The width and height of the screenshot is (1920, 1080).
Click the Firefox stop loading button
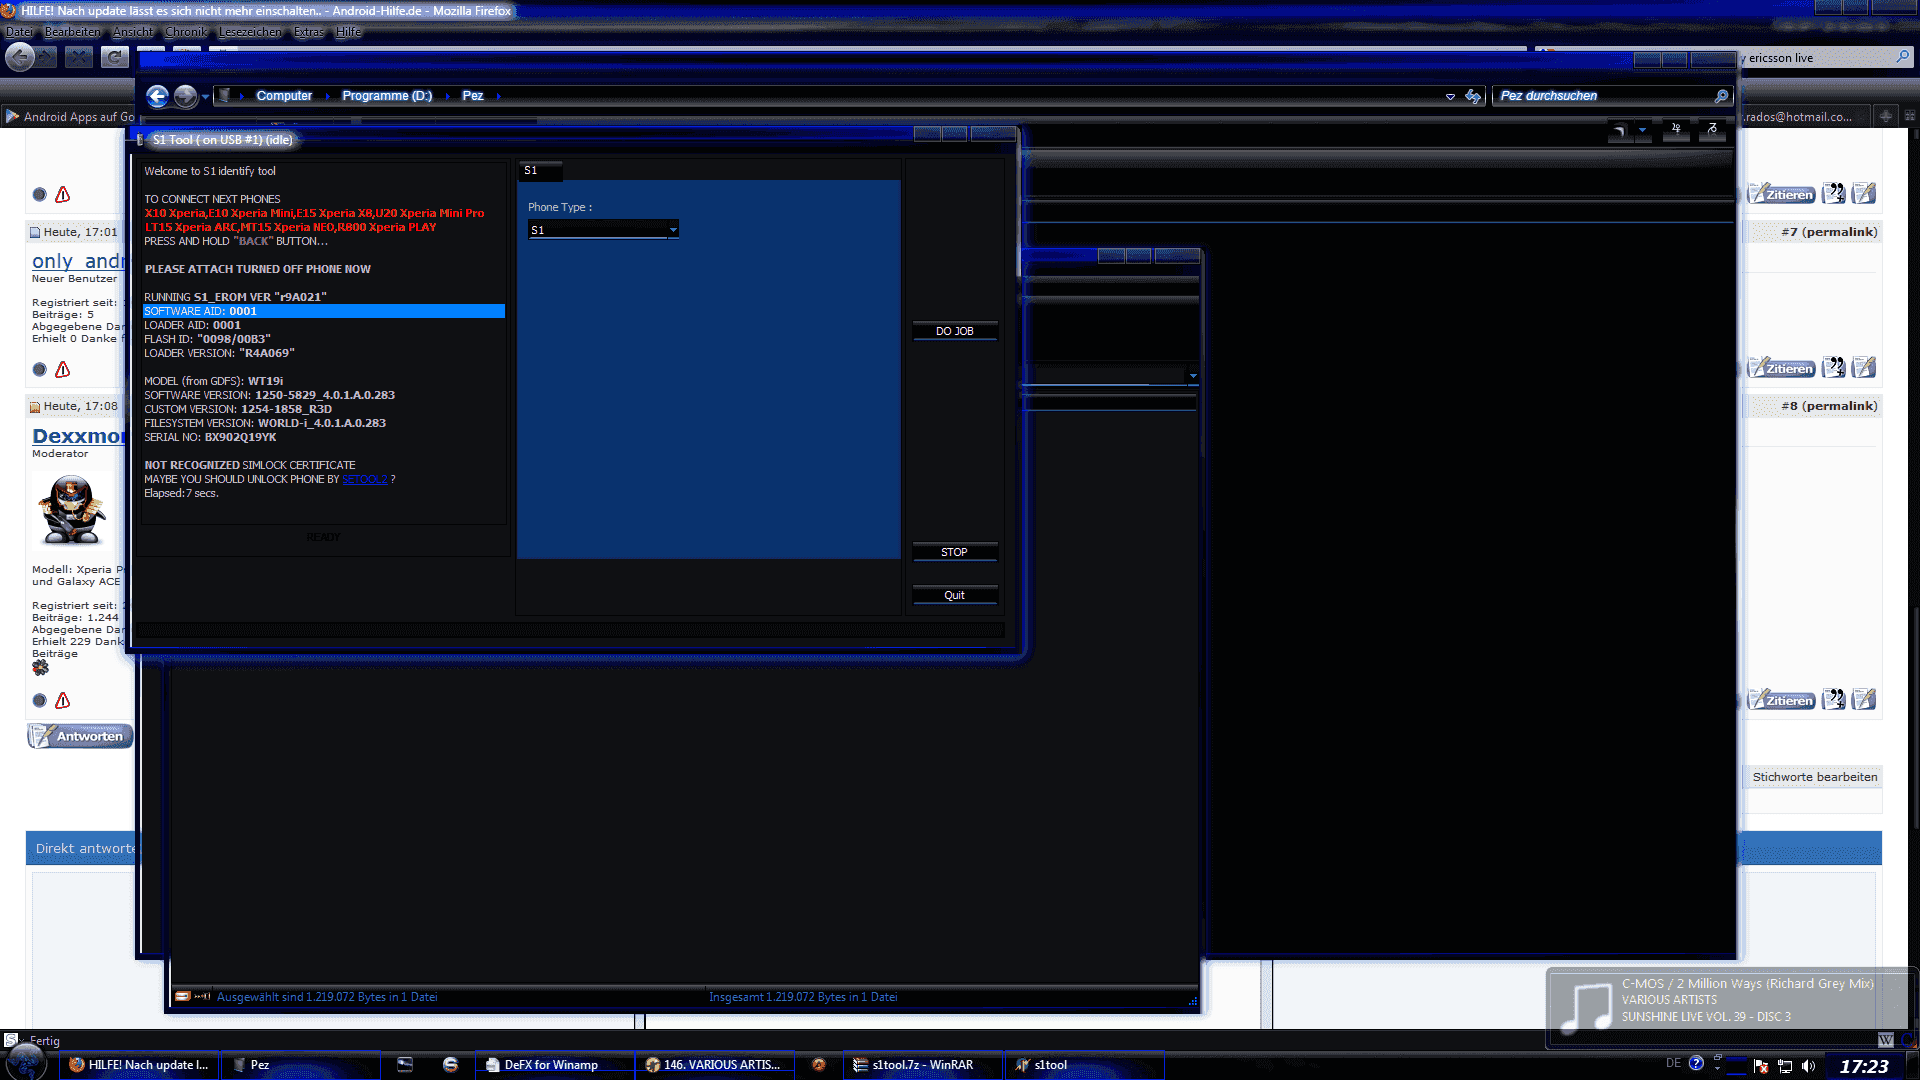[79, 57]
